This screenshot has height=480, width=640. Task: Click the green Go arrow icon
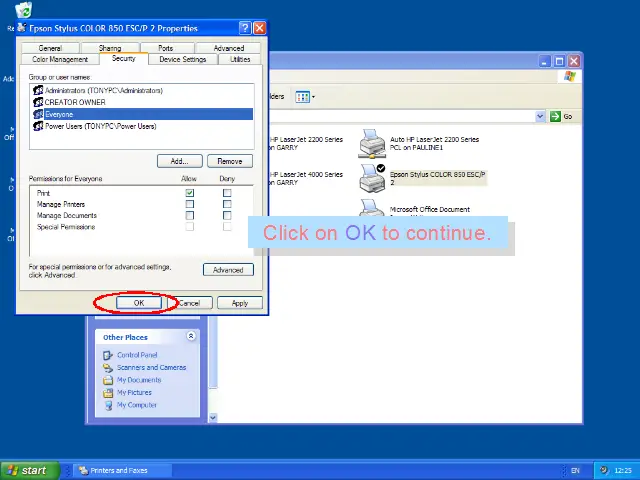point(555,116)
